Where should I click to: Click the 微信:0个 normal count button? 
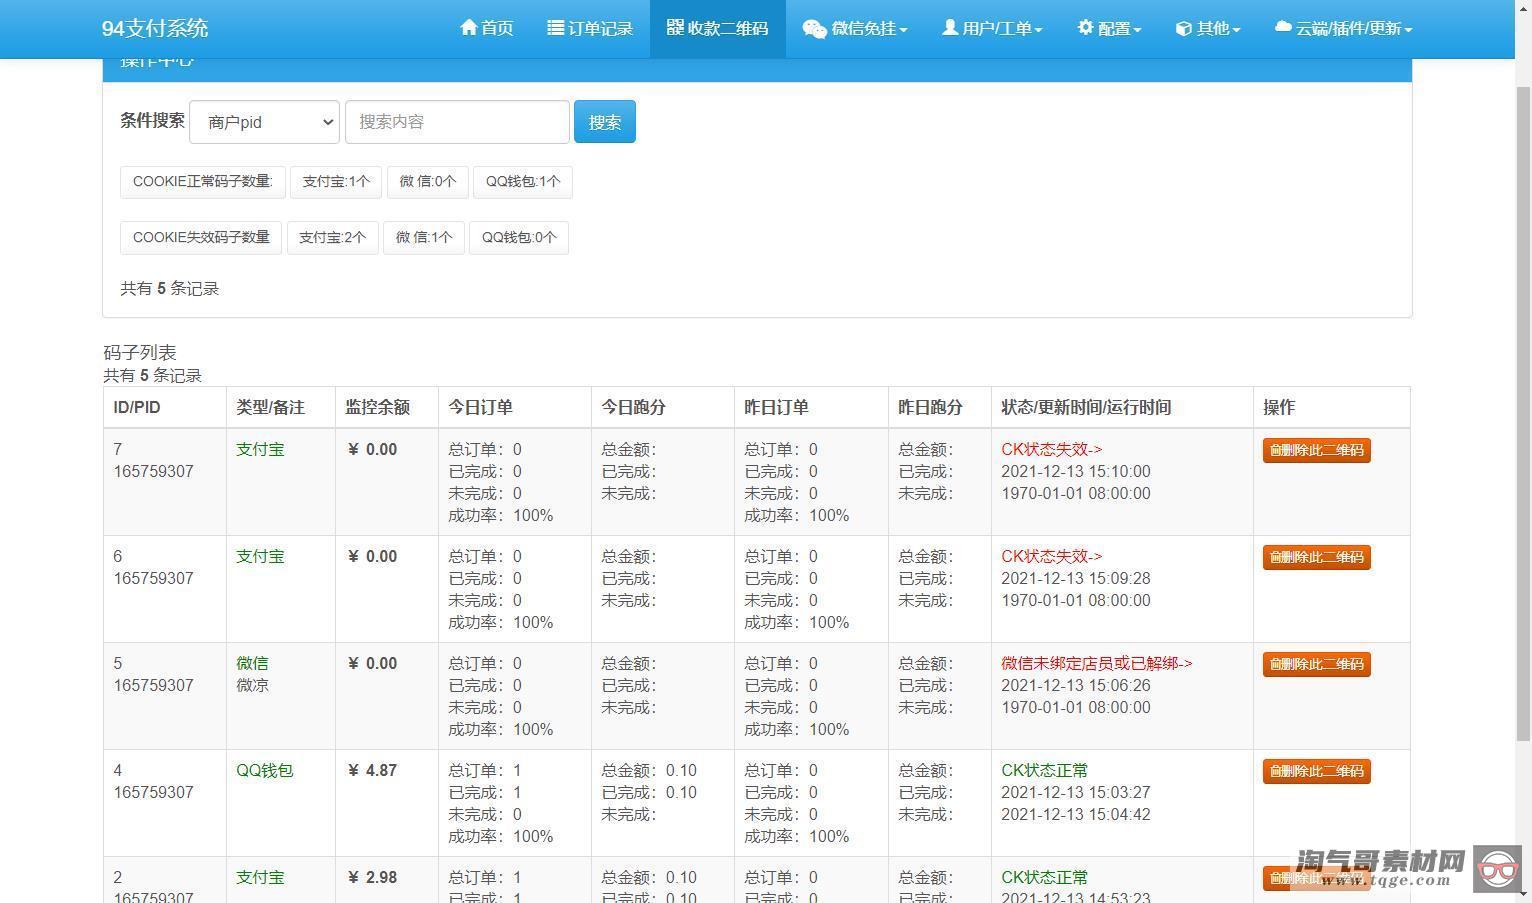coord(427,182)
